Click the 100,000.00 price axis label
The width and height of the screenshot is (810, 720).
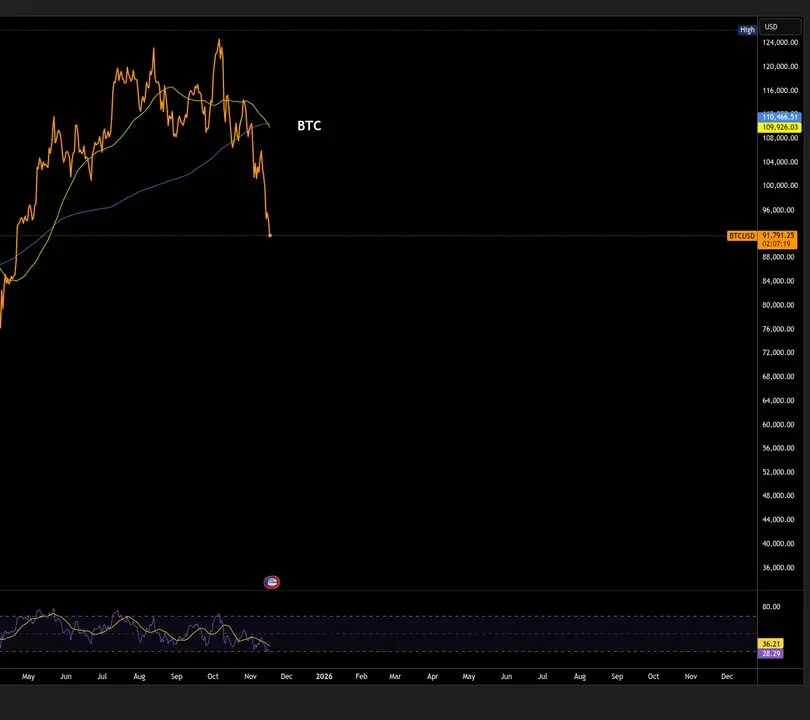coord(780,185)
